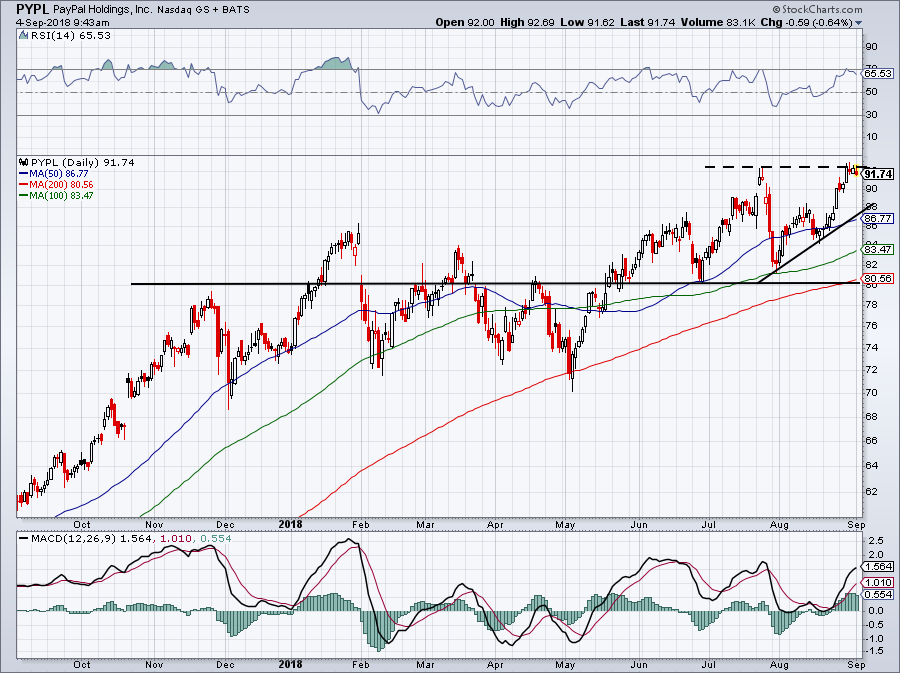Click the MACD(12,26,9) legend label

coord(74,539)
